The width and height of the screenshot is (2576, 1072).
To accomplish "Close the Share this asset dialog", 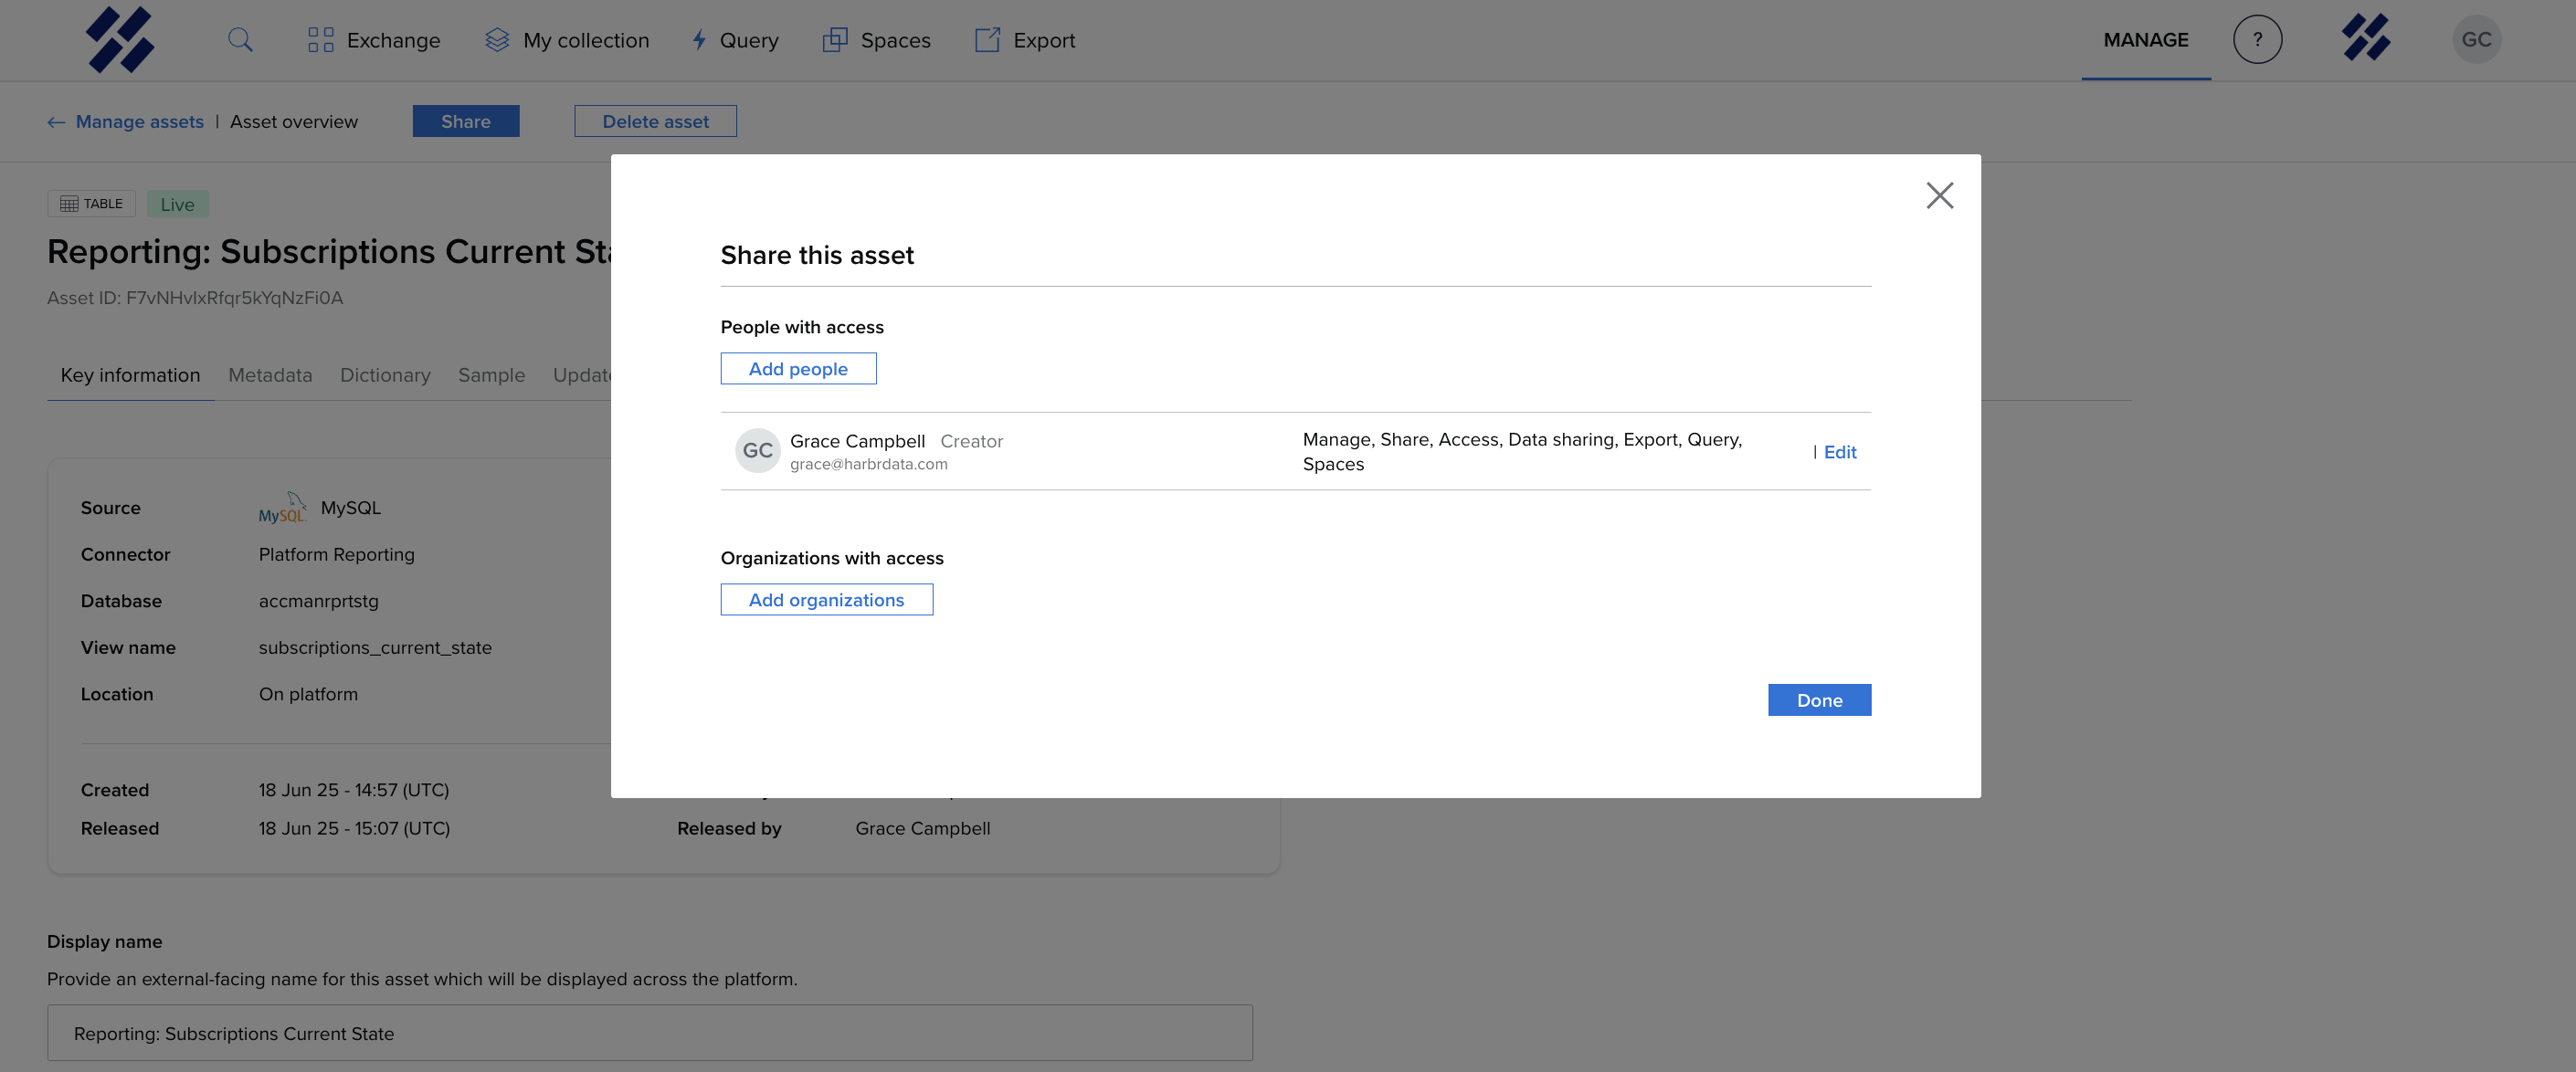I will click(1939, 195).
